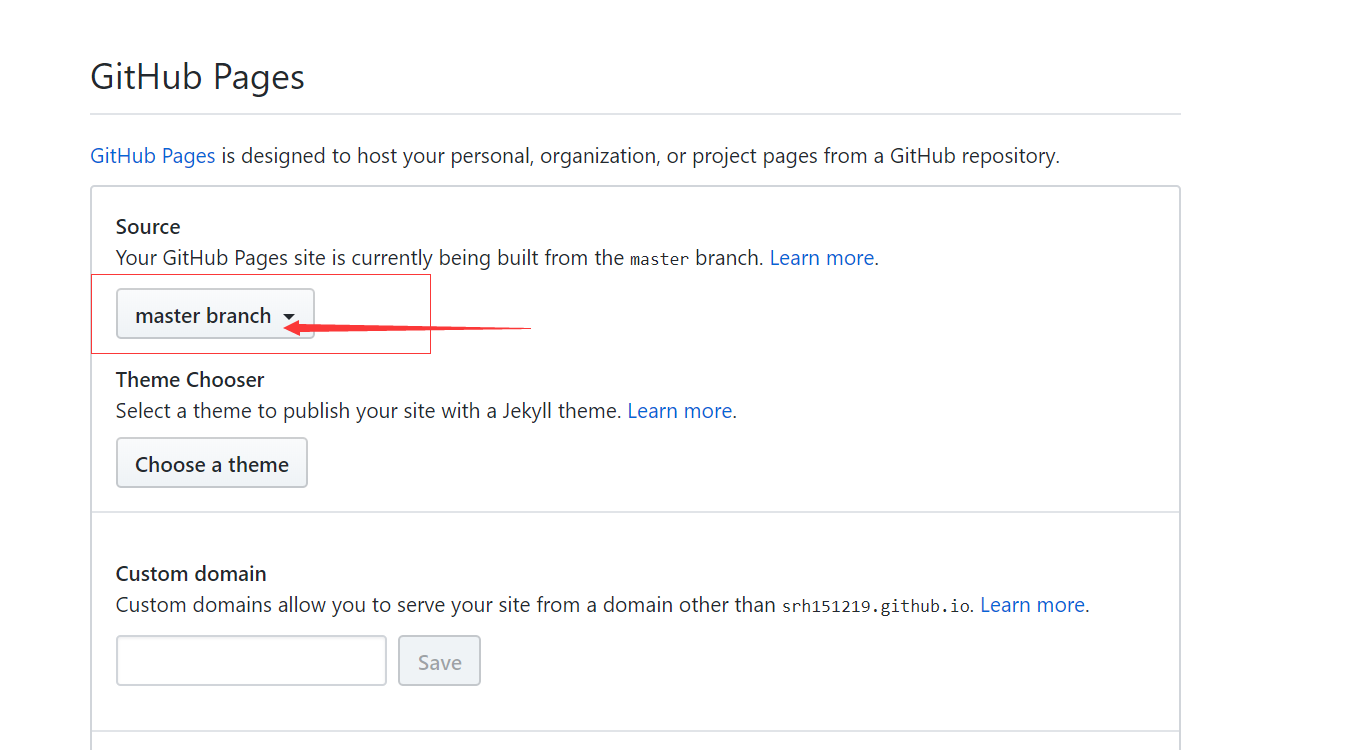Follow Learn more link under Theme Chooser

click(x=680, y=411)
